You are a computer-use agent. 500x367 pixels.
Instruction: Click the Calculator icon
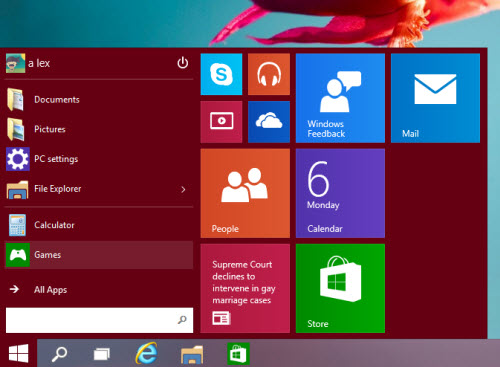coord(17,225)
